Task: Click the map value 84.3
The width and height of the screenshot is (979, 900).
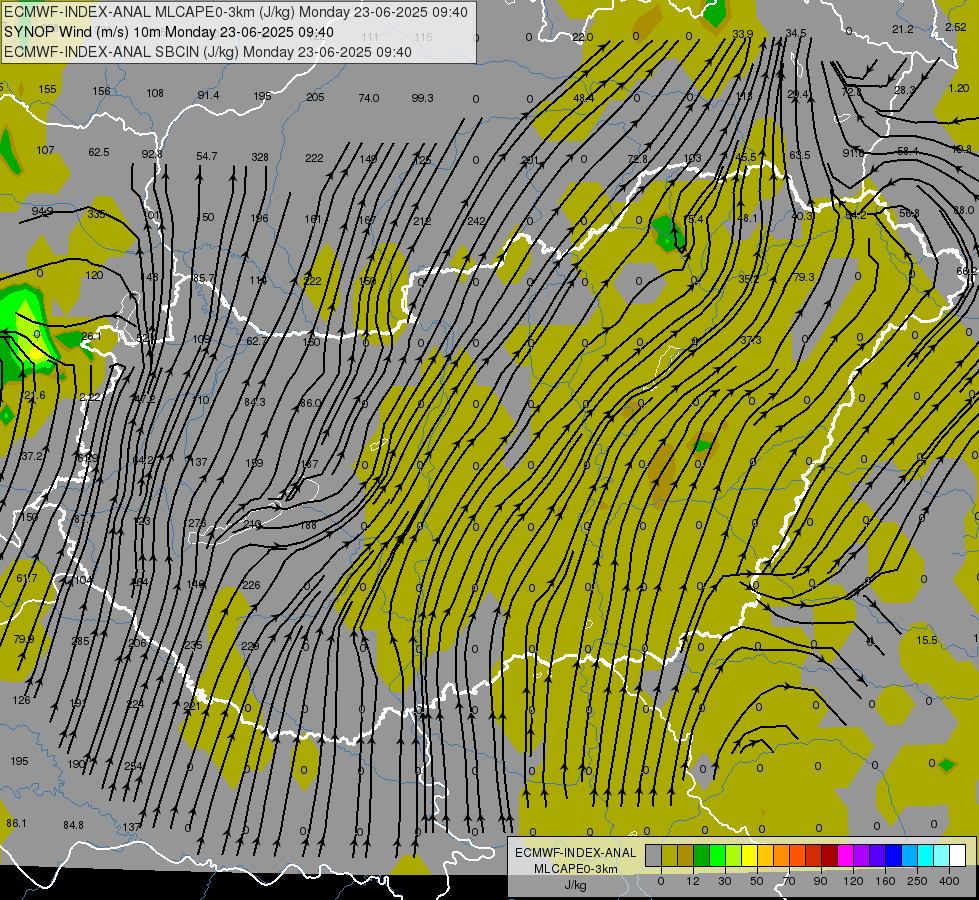Action: [x=255, y=402]
